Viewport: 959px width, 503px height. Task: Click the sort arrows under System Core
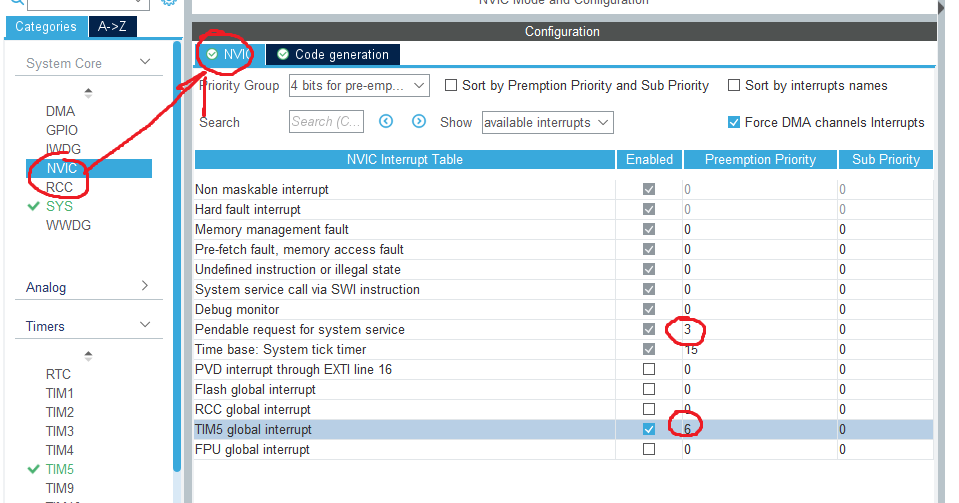(x=88, y=93)
